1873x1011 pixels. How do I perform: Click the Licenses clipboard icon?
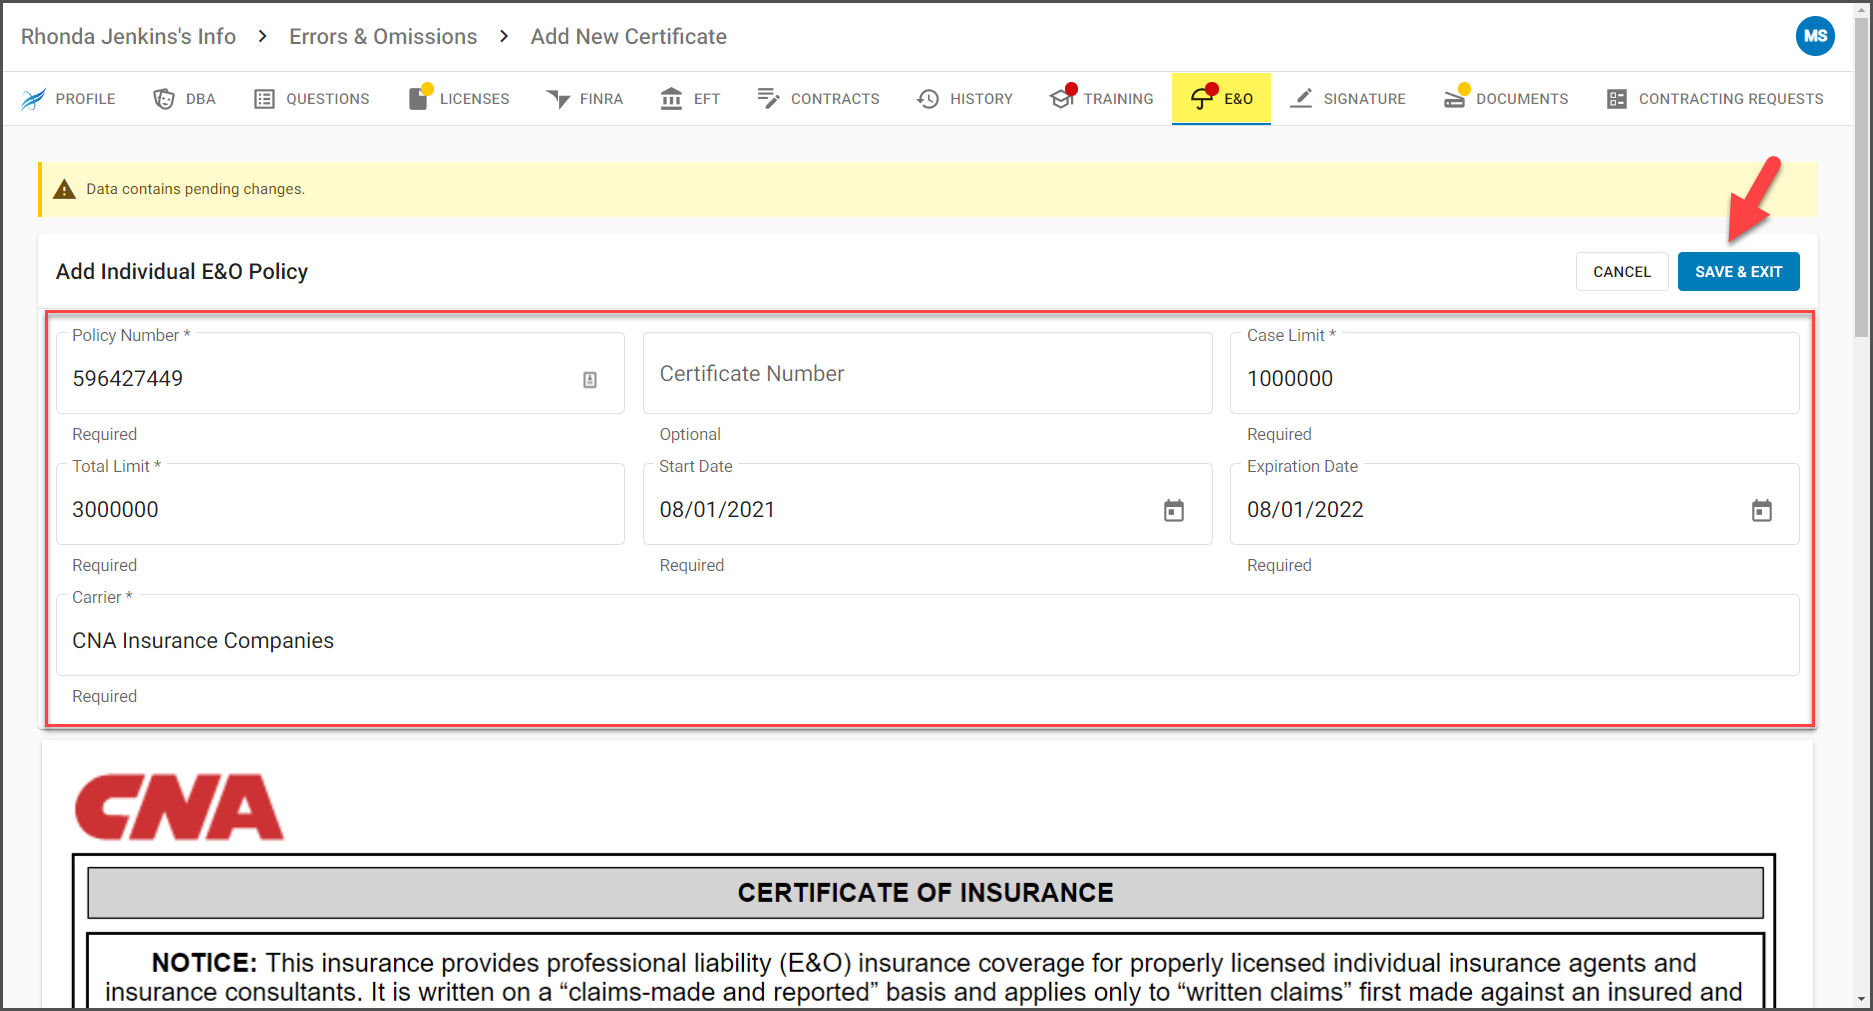point(419,98)
